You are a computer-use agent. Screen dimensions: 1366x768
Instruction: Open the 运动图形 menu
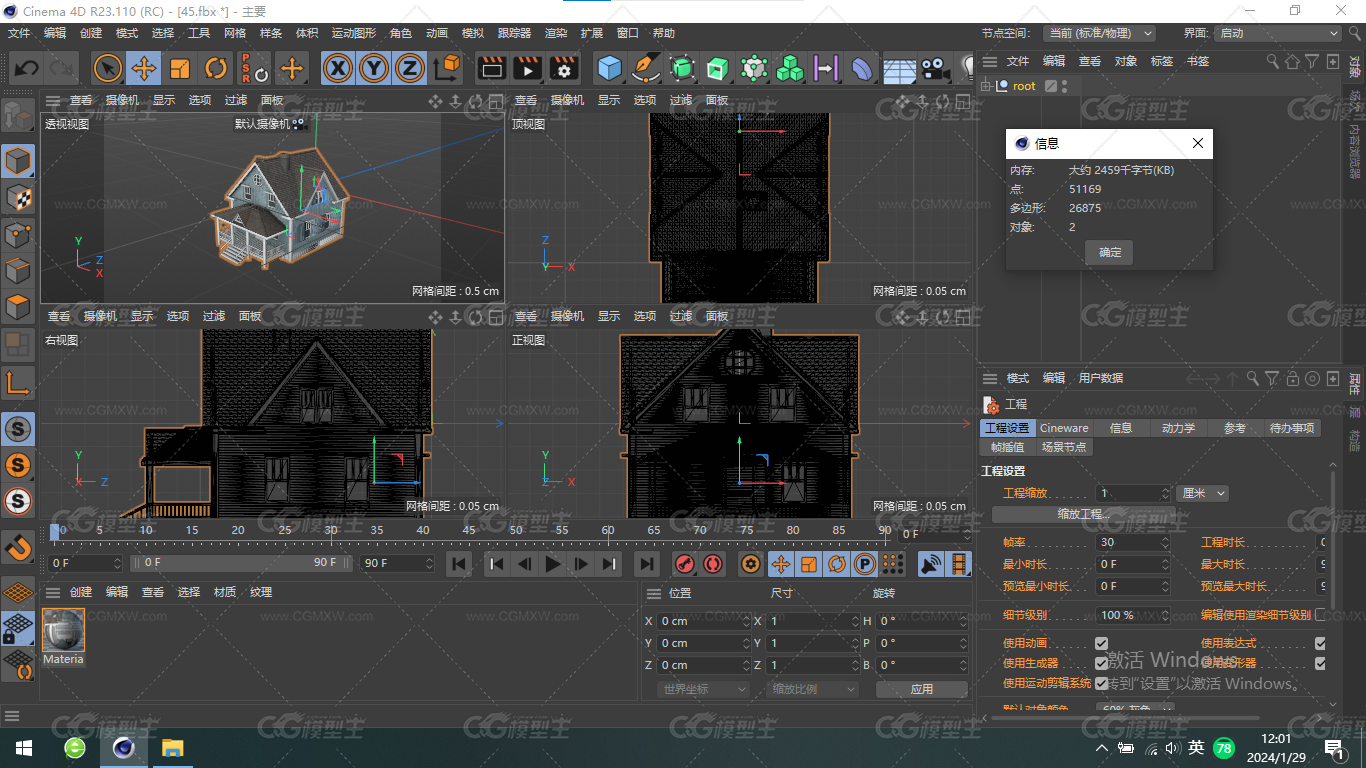tap(354, 33)
